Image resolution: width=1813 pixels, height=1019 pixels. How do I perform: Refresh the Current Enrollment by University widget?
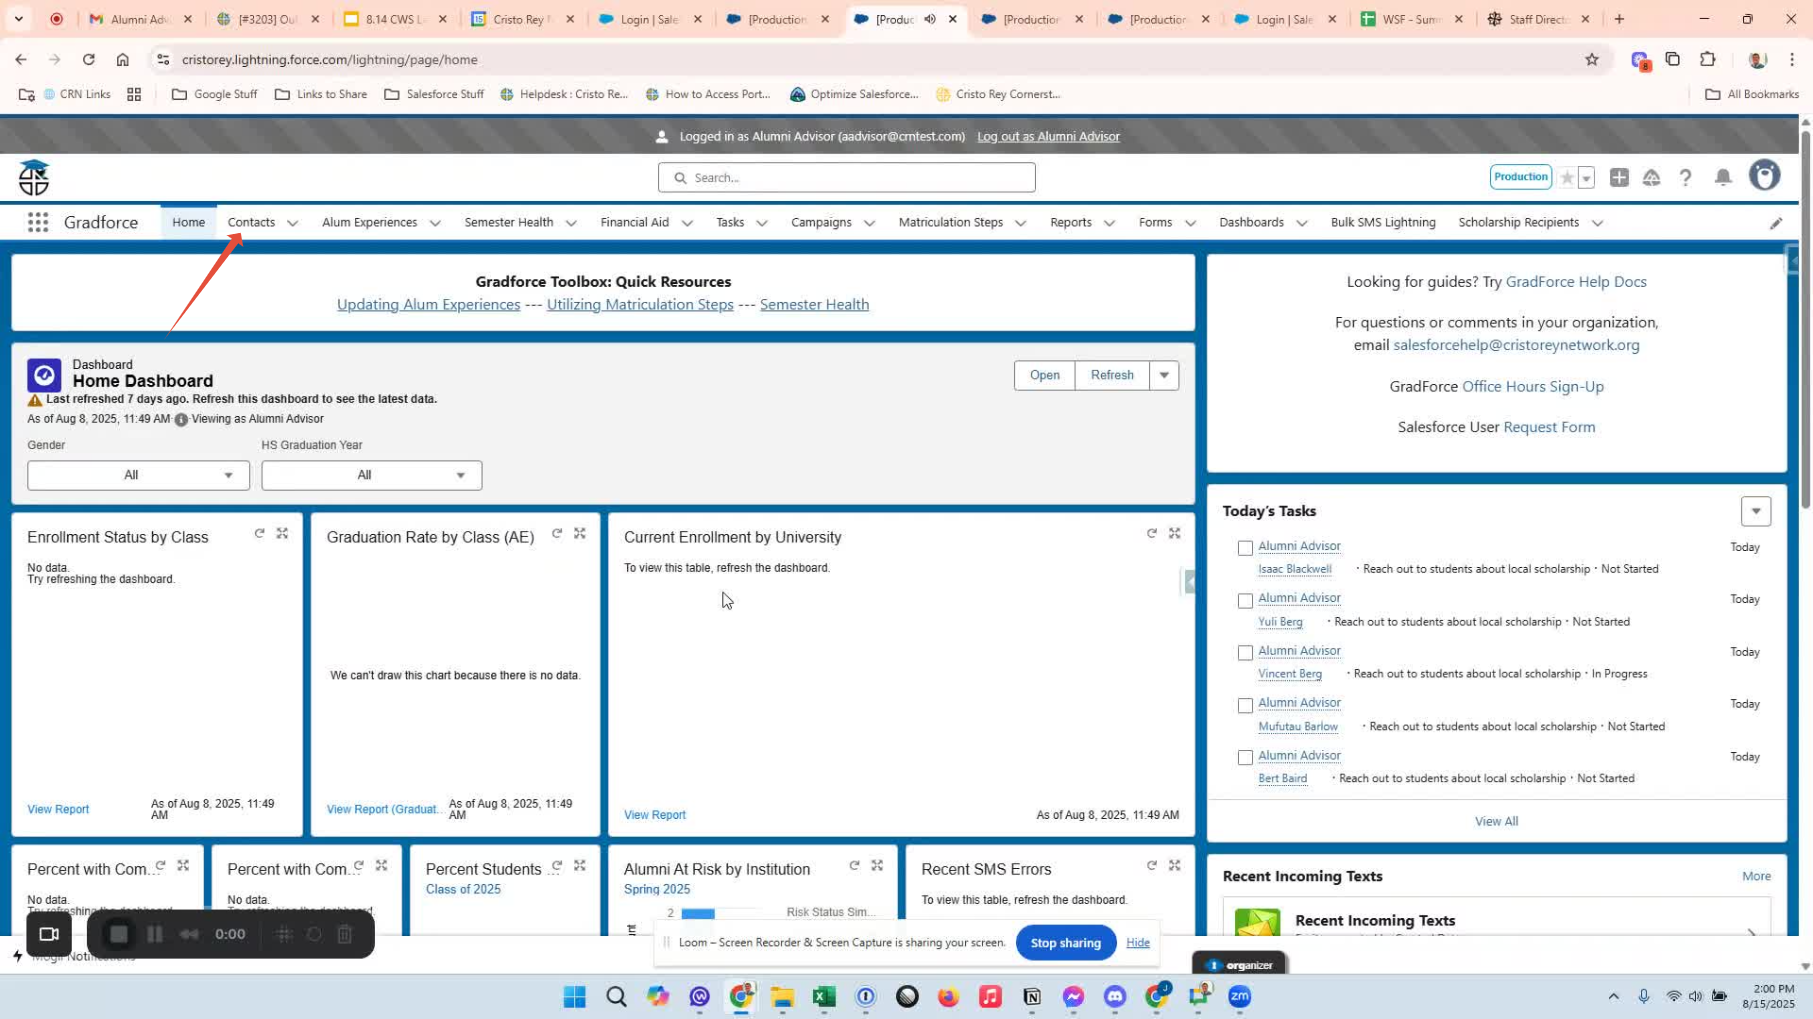click(1152, 534)
